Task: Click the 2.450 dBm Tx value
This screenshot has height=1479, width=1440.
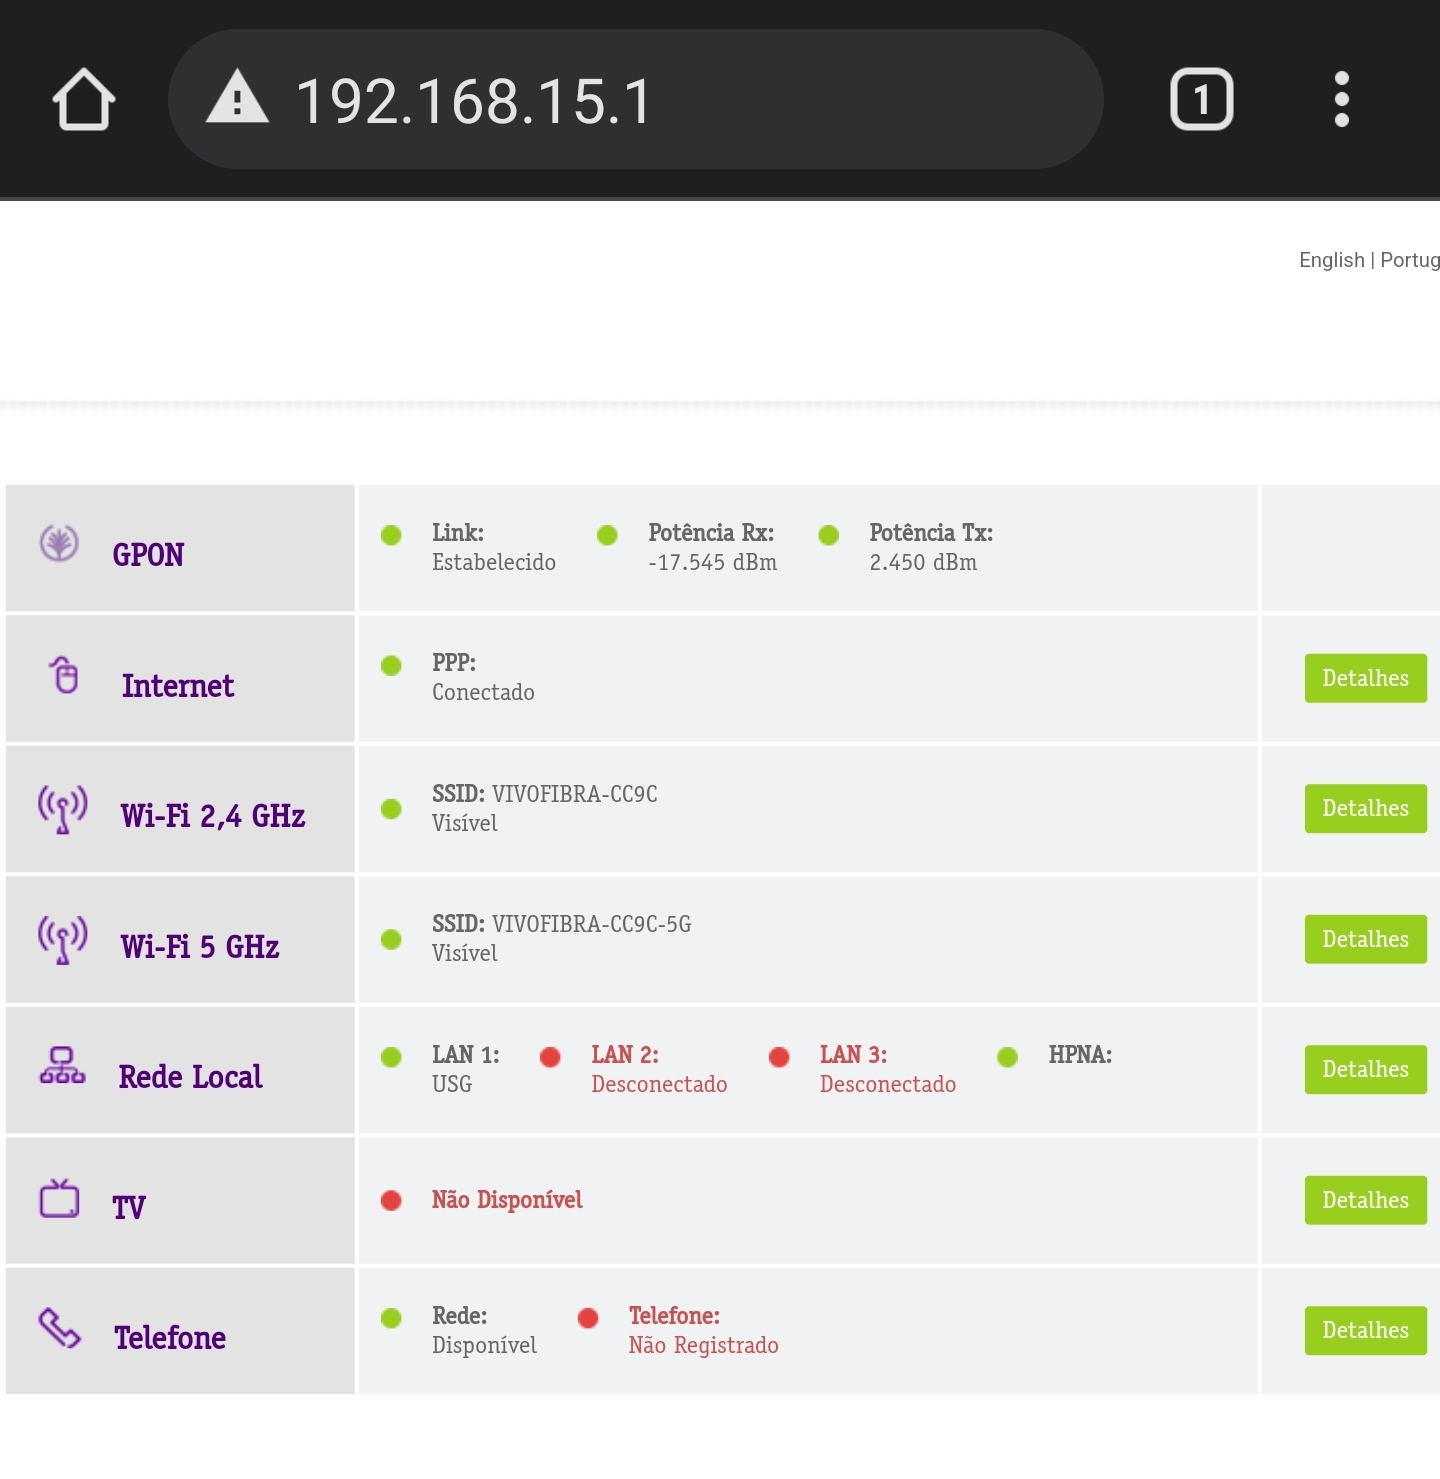Action: pos(923,563)
